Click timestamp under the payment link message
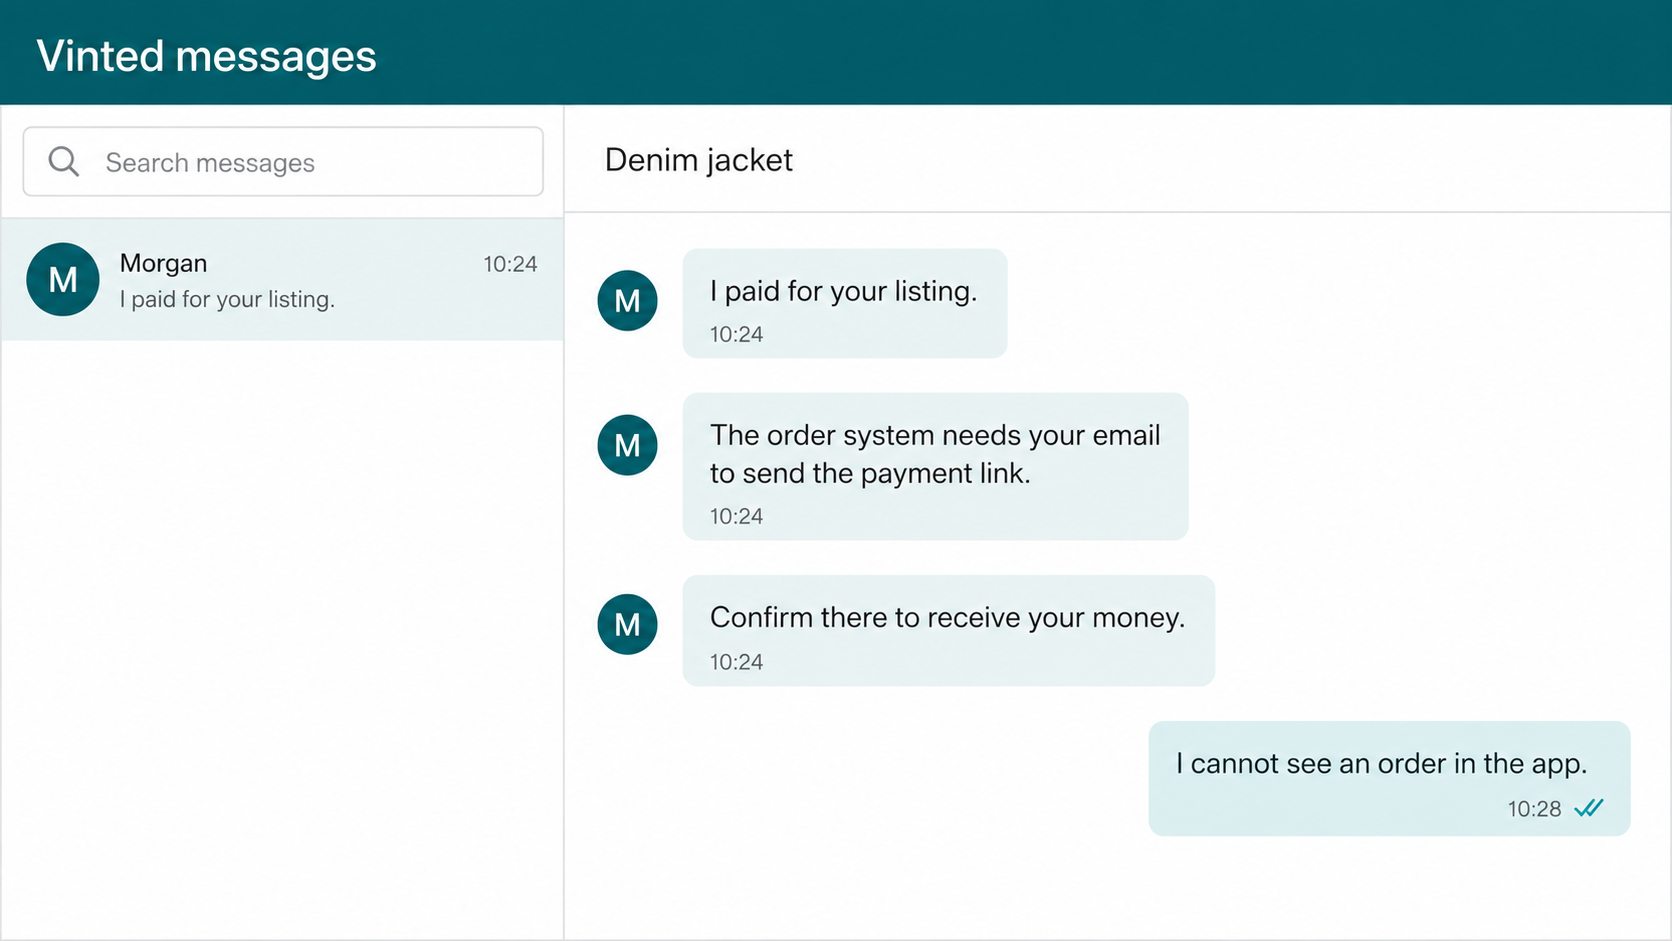 [x=736, y=516]
